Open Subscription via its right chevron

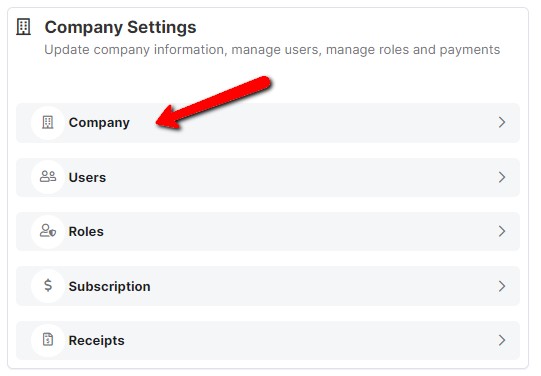502,286
